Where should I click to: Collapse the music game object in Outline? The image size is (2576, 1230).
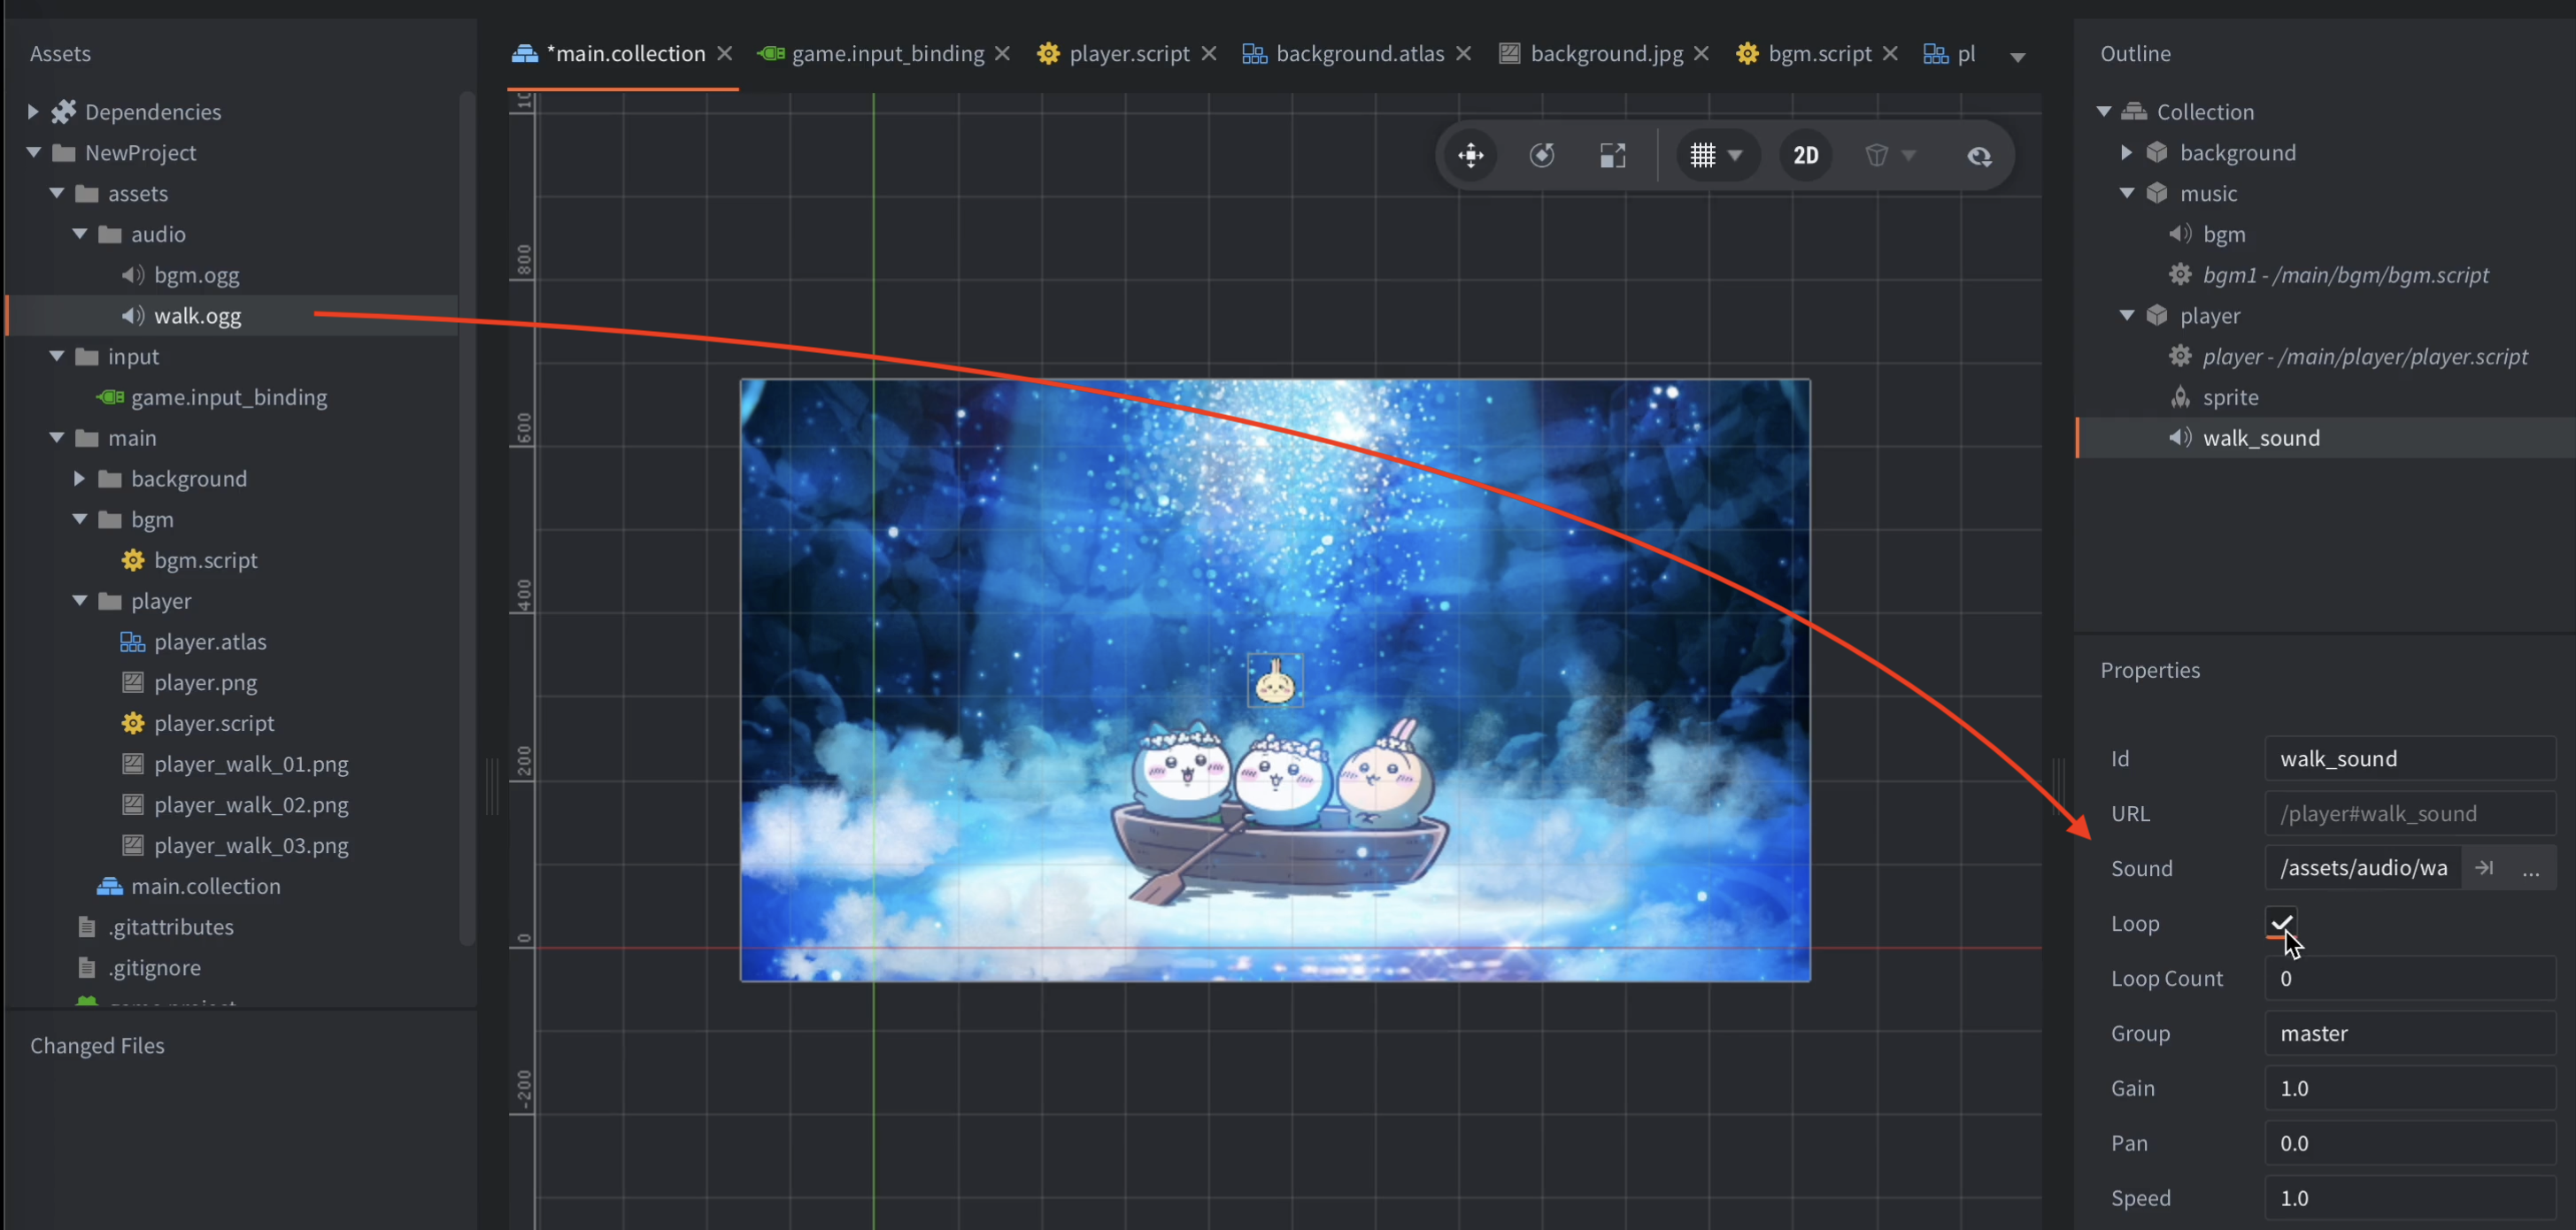coord(2127,193)
